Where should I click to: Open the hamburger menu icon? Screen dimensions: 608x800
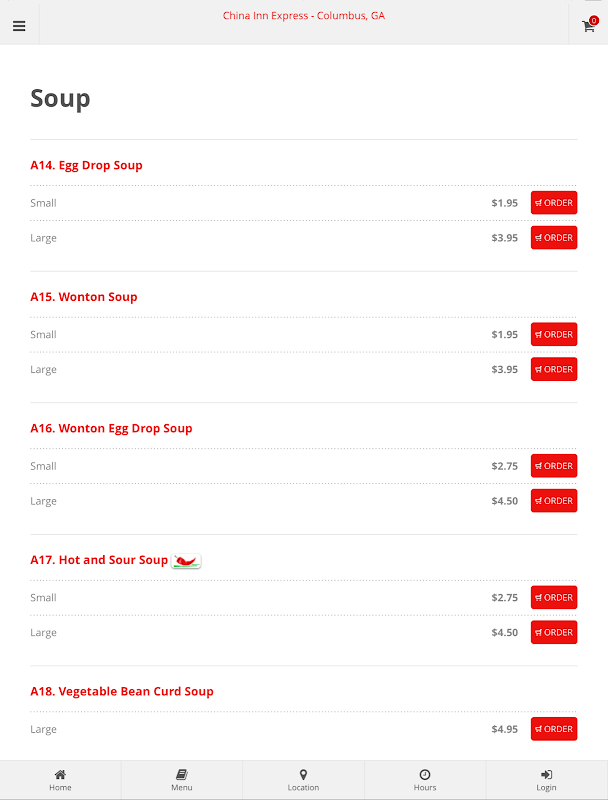coord(19,26)
